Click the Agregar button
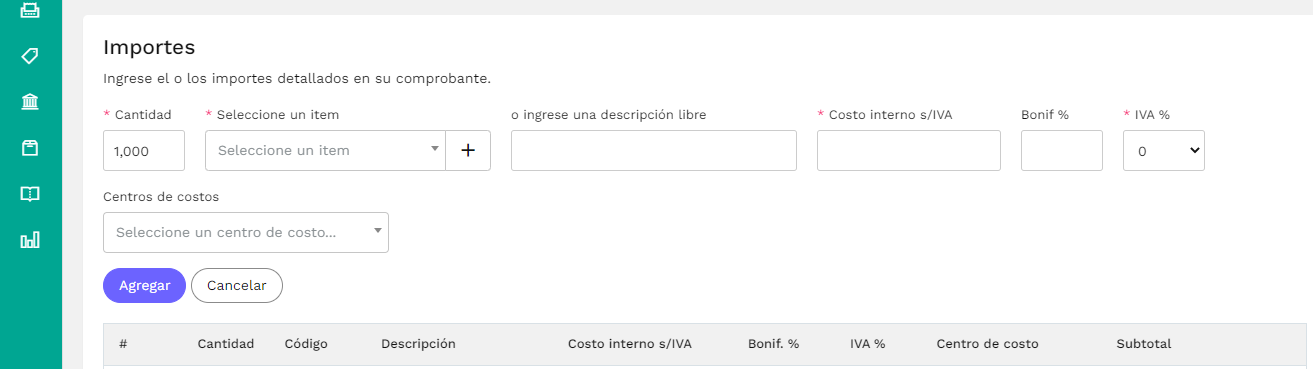The height and width of the screenshot is (369, 1313). 144,285
